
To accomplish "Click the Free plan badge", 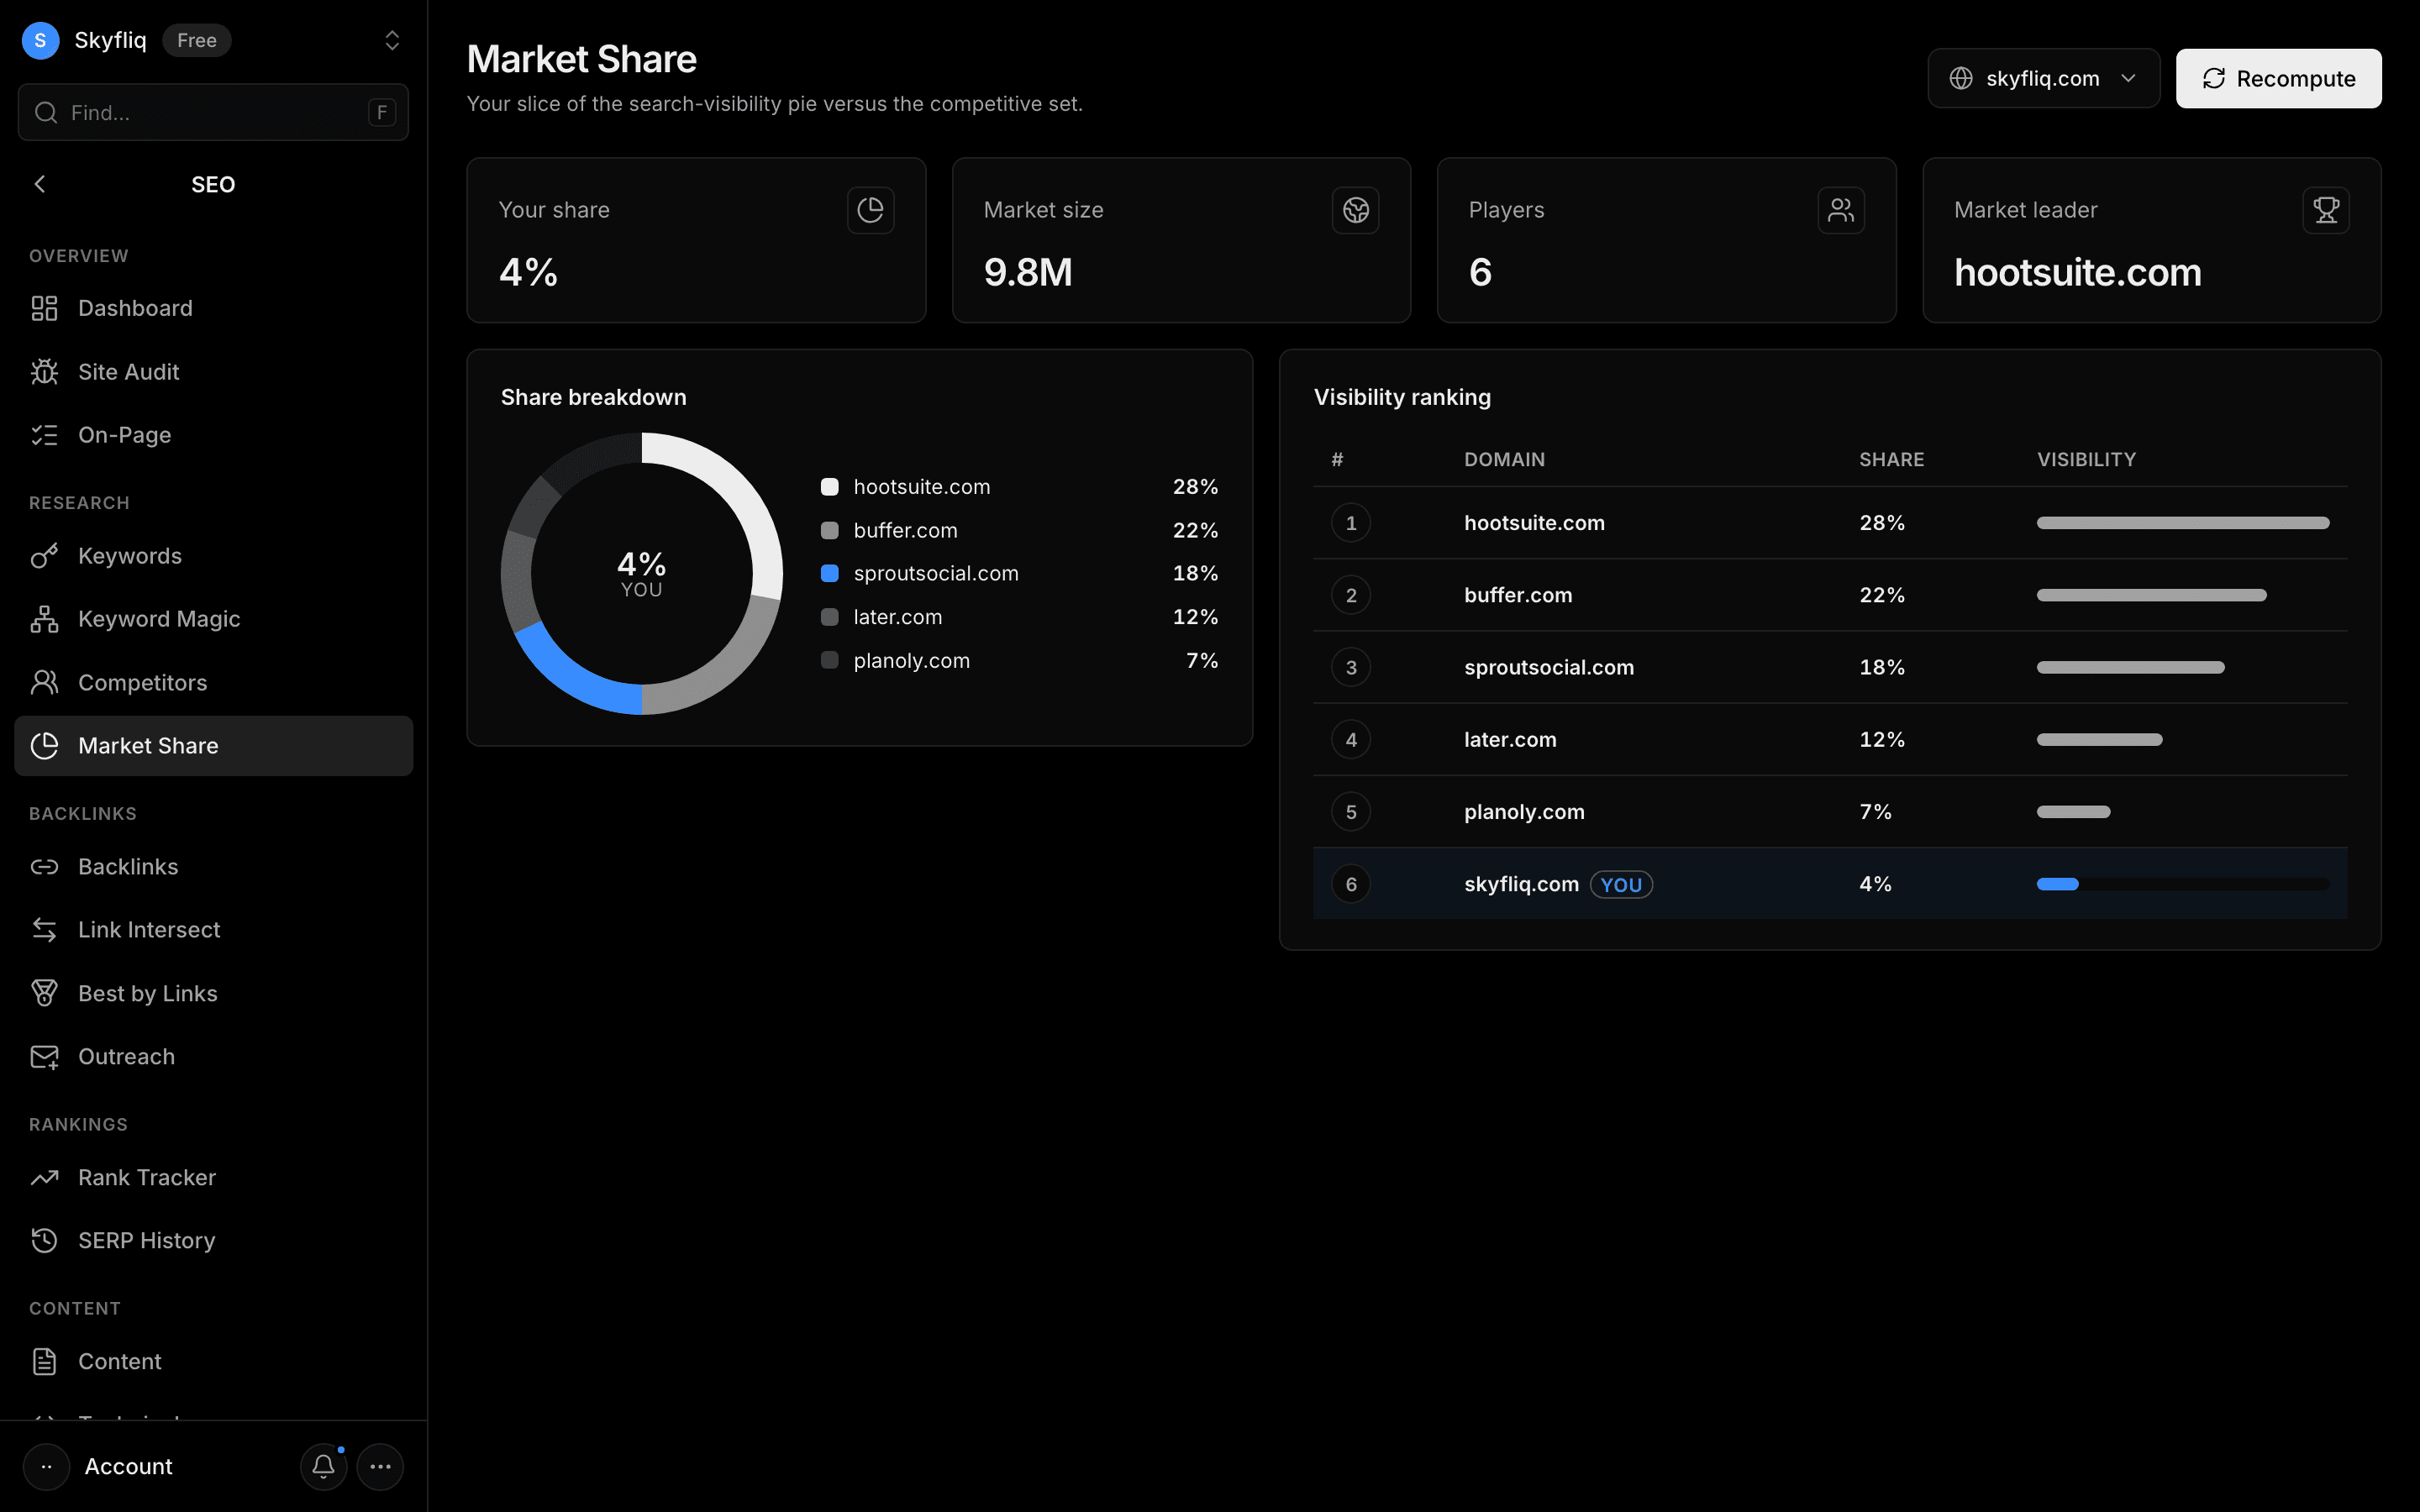I will click(x=196, y=40).
